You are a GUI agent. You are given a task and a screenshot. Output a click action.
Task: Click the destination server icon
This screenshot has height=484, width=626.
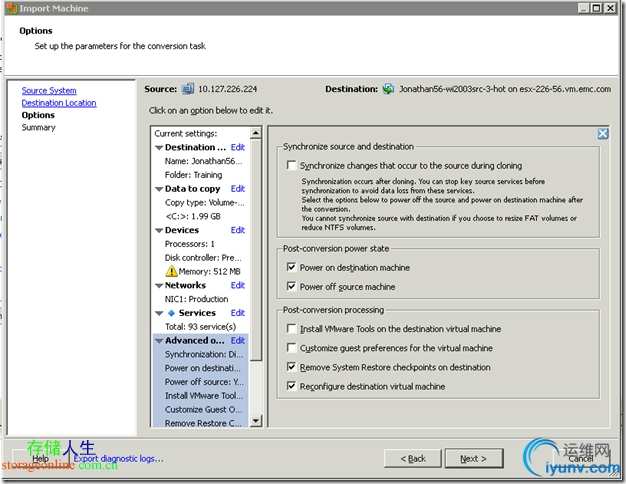pyautogui.click(x=388, y=89)
